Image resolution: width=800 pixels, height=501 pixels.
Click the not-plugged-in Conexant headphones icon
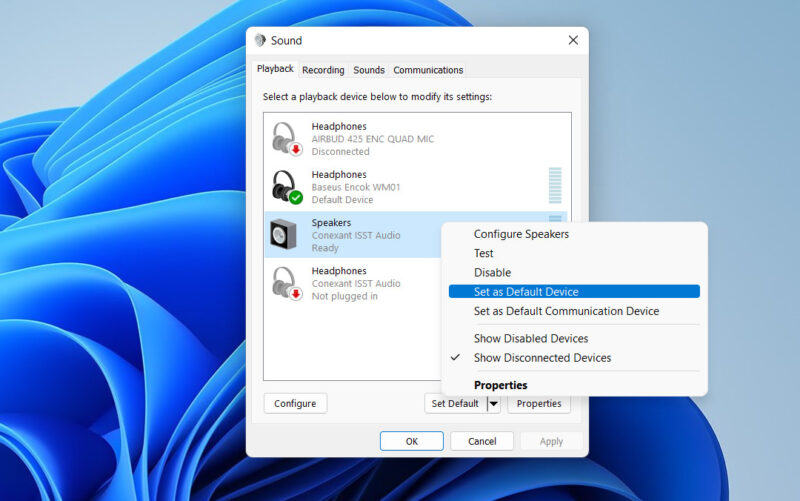click(287, 283)
